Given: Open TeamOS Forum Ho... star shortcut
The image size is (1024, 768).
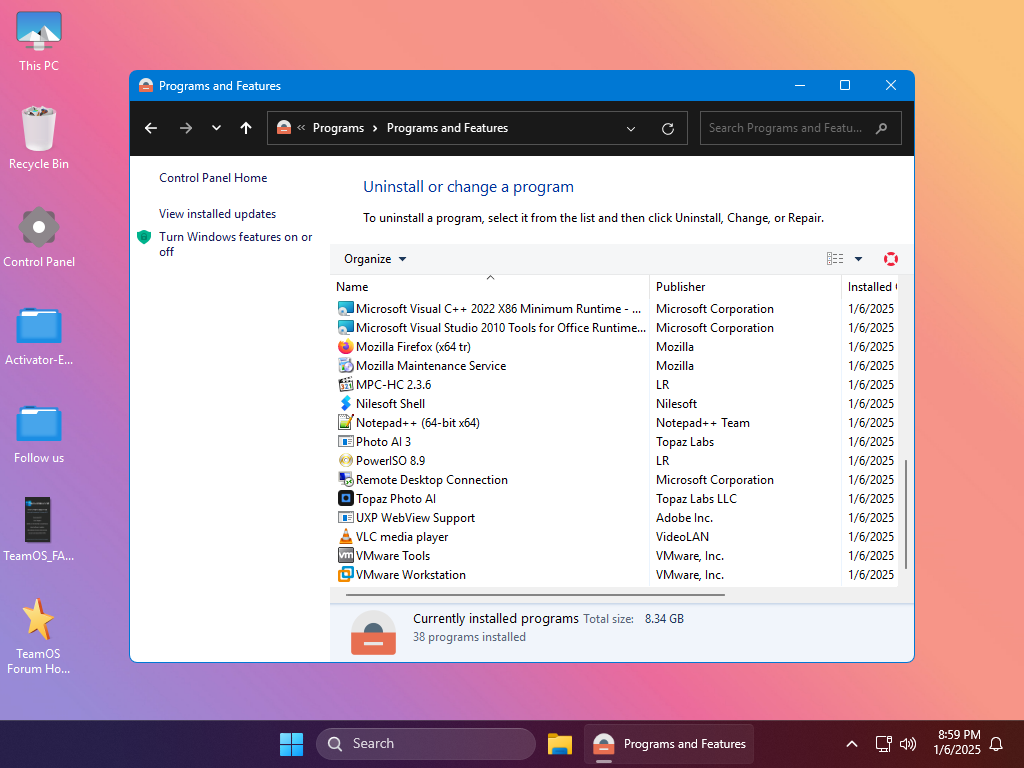Looking at the screenshot, I should (39, 637).
